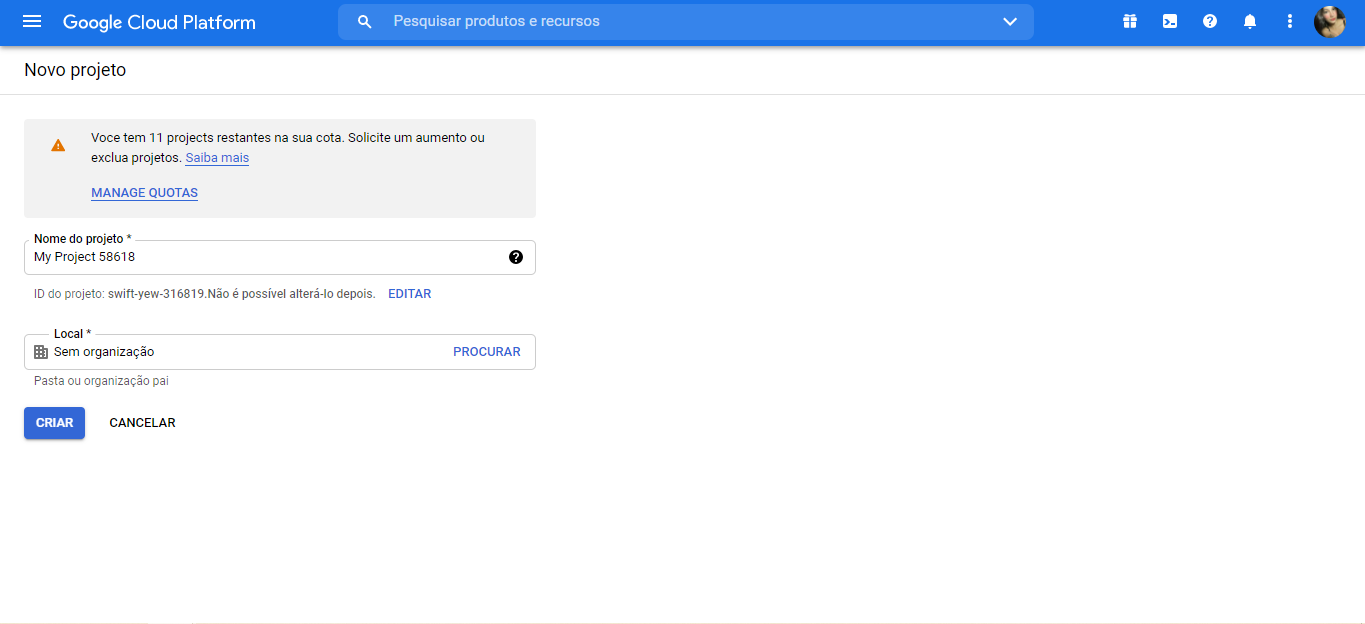1365x624 pixels.
Task: Click the Google Cloud Platform logo
Action: [159, 22]
